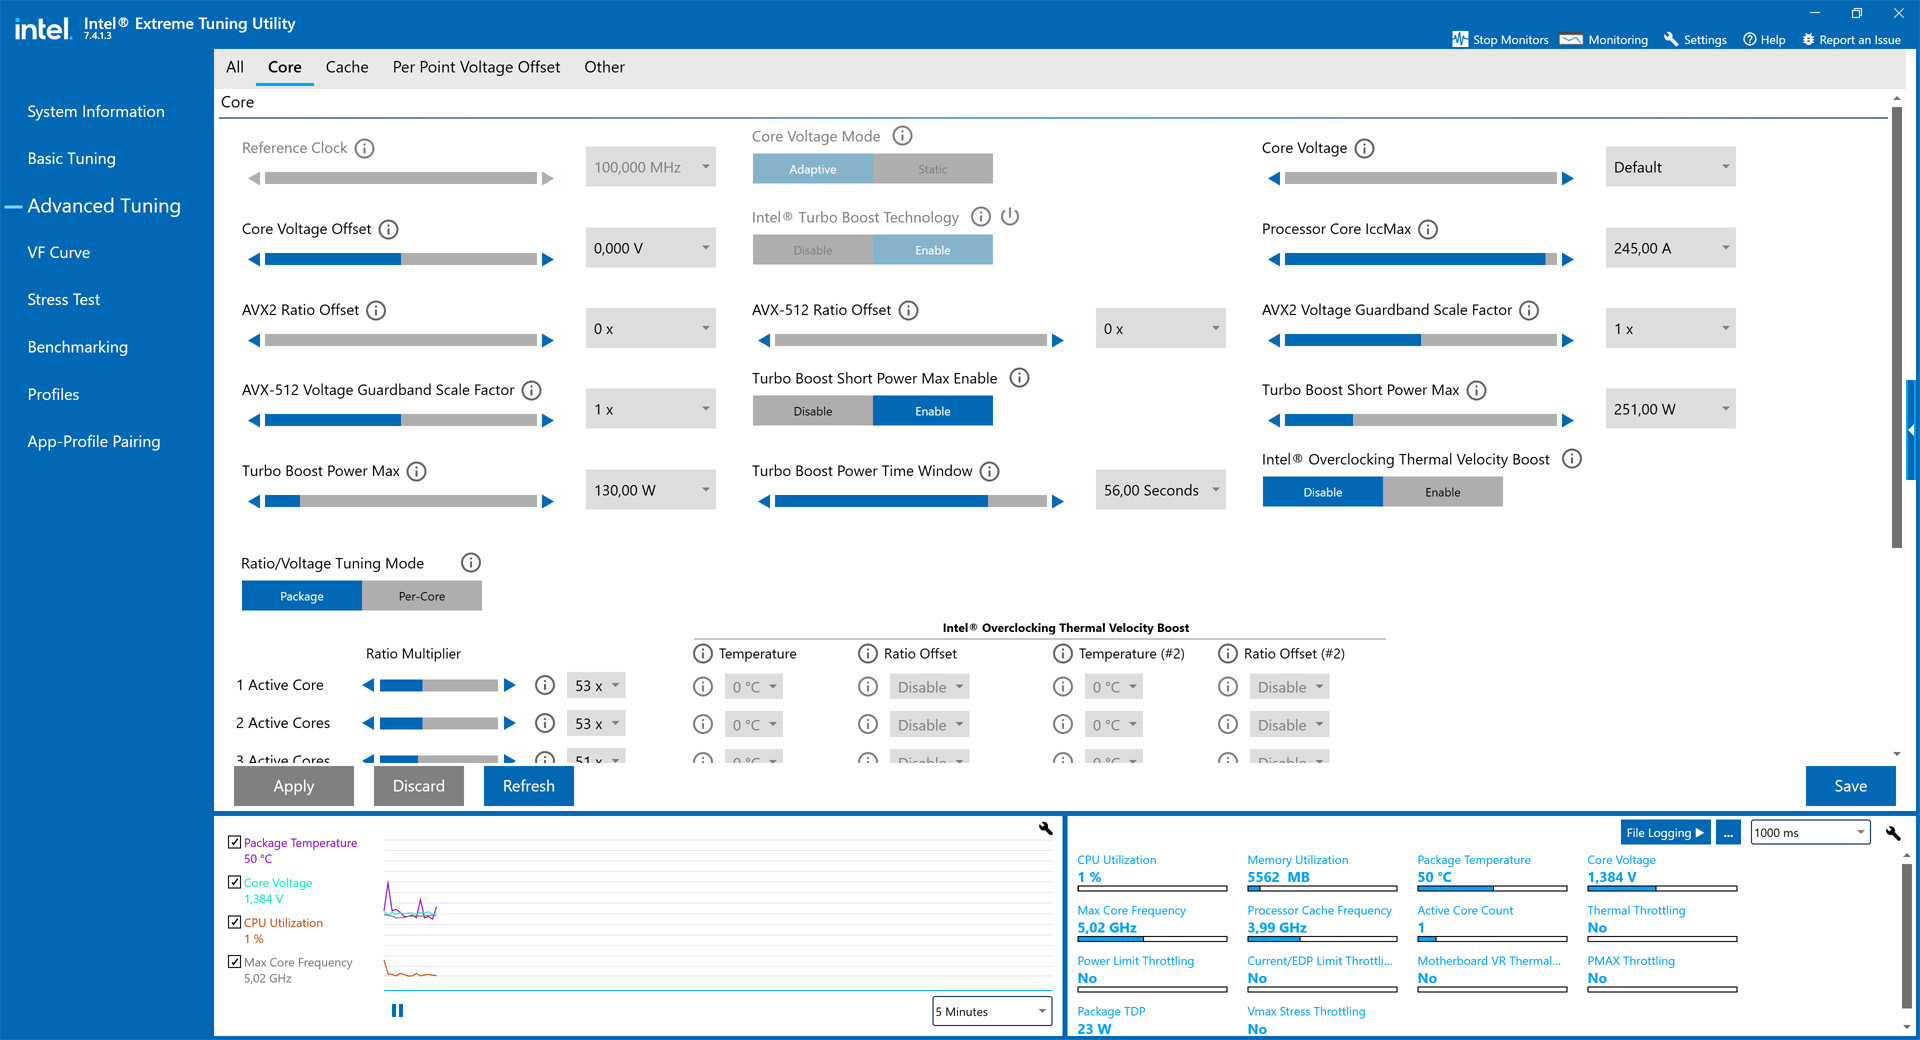Open info for AVX2 Ratio Offset
The height and width of the screenshot is (1040, 1920).
(376, 310)
